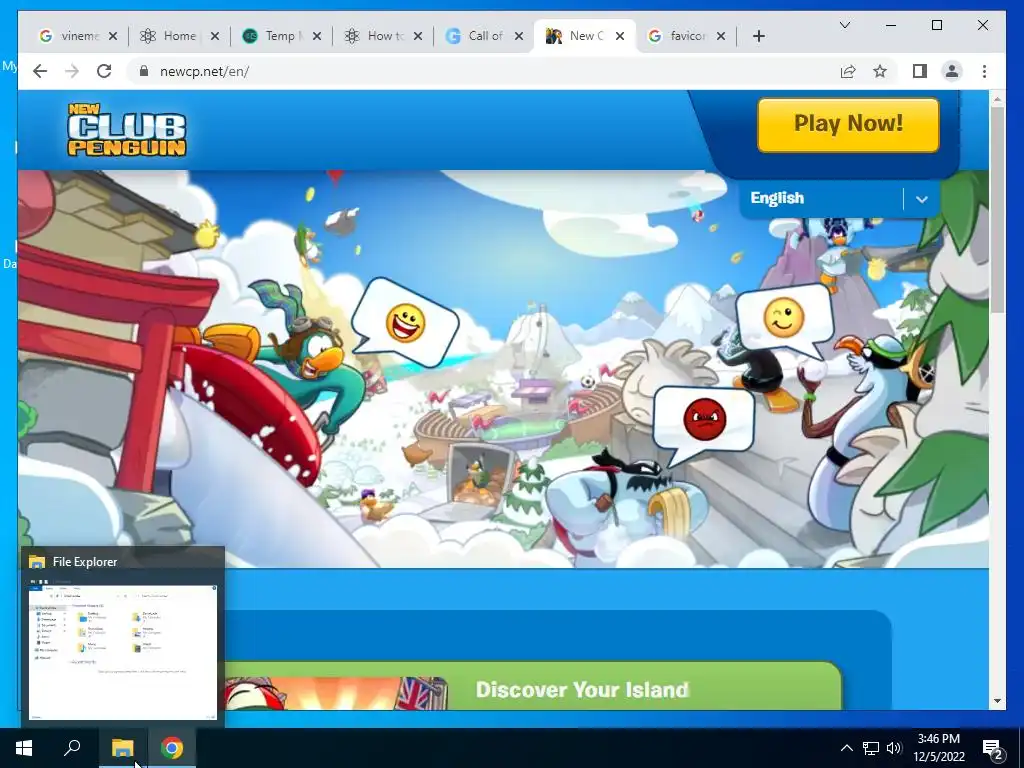Open the Windows Start menu
Screen dimensions: 1024x768
click(24, 748)
